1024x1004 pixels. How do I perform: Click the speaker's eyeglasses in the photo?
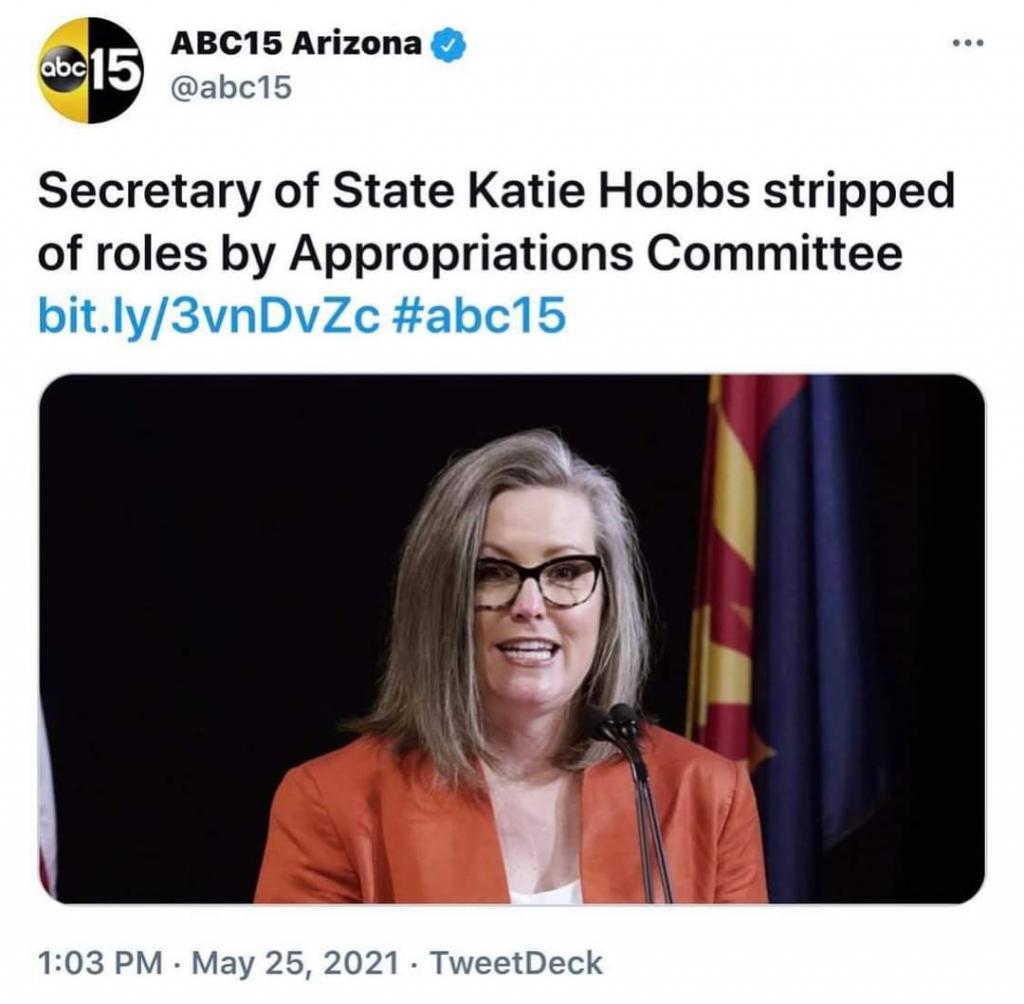point(537,581)
